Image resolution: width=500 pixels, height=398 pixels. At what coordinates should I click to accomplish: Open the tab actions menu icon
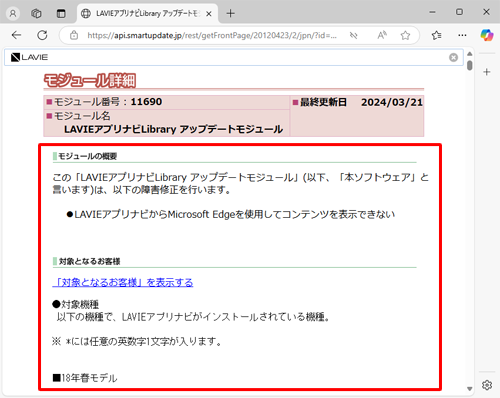(x=61, y=13)
